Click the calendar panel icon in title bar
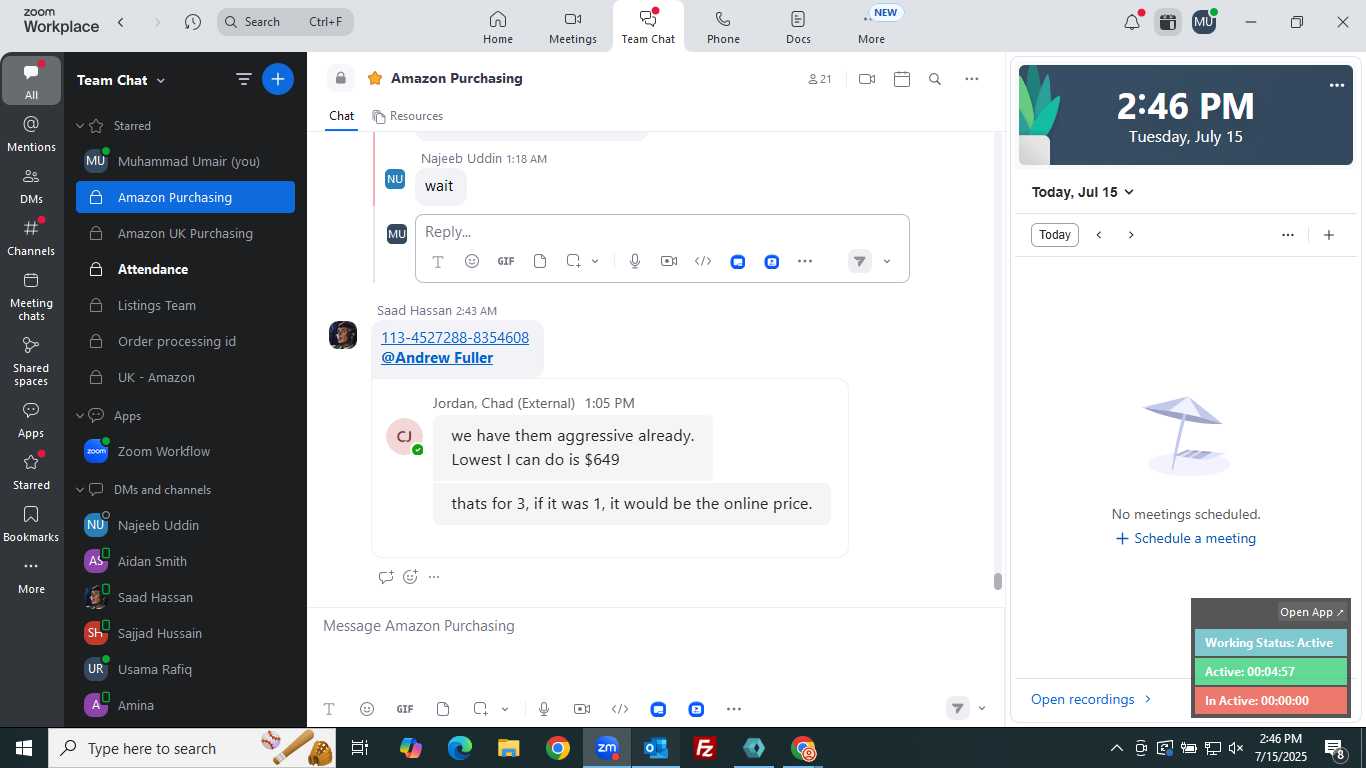Screen dimensions: 1366x768 pos(1167,22)
